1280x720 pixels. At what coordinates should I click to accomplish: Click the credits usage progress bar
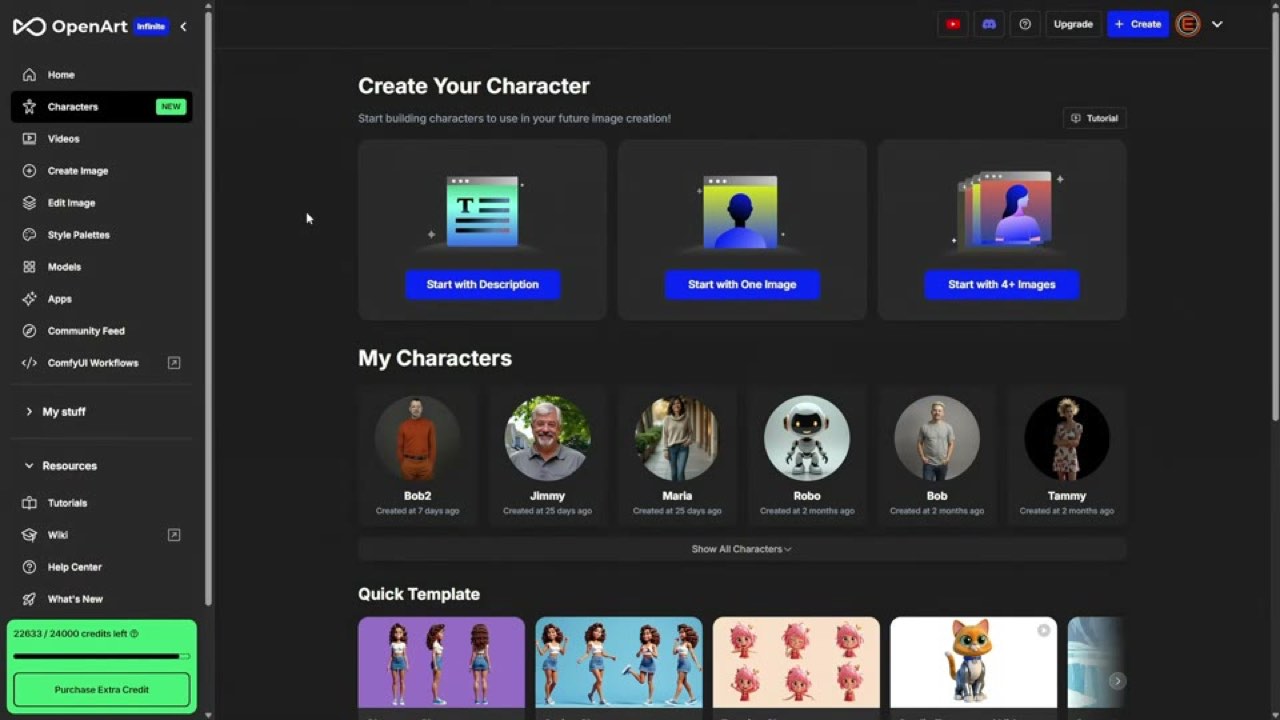(102, 656)
